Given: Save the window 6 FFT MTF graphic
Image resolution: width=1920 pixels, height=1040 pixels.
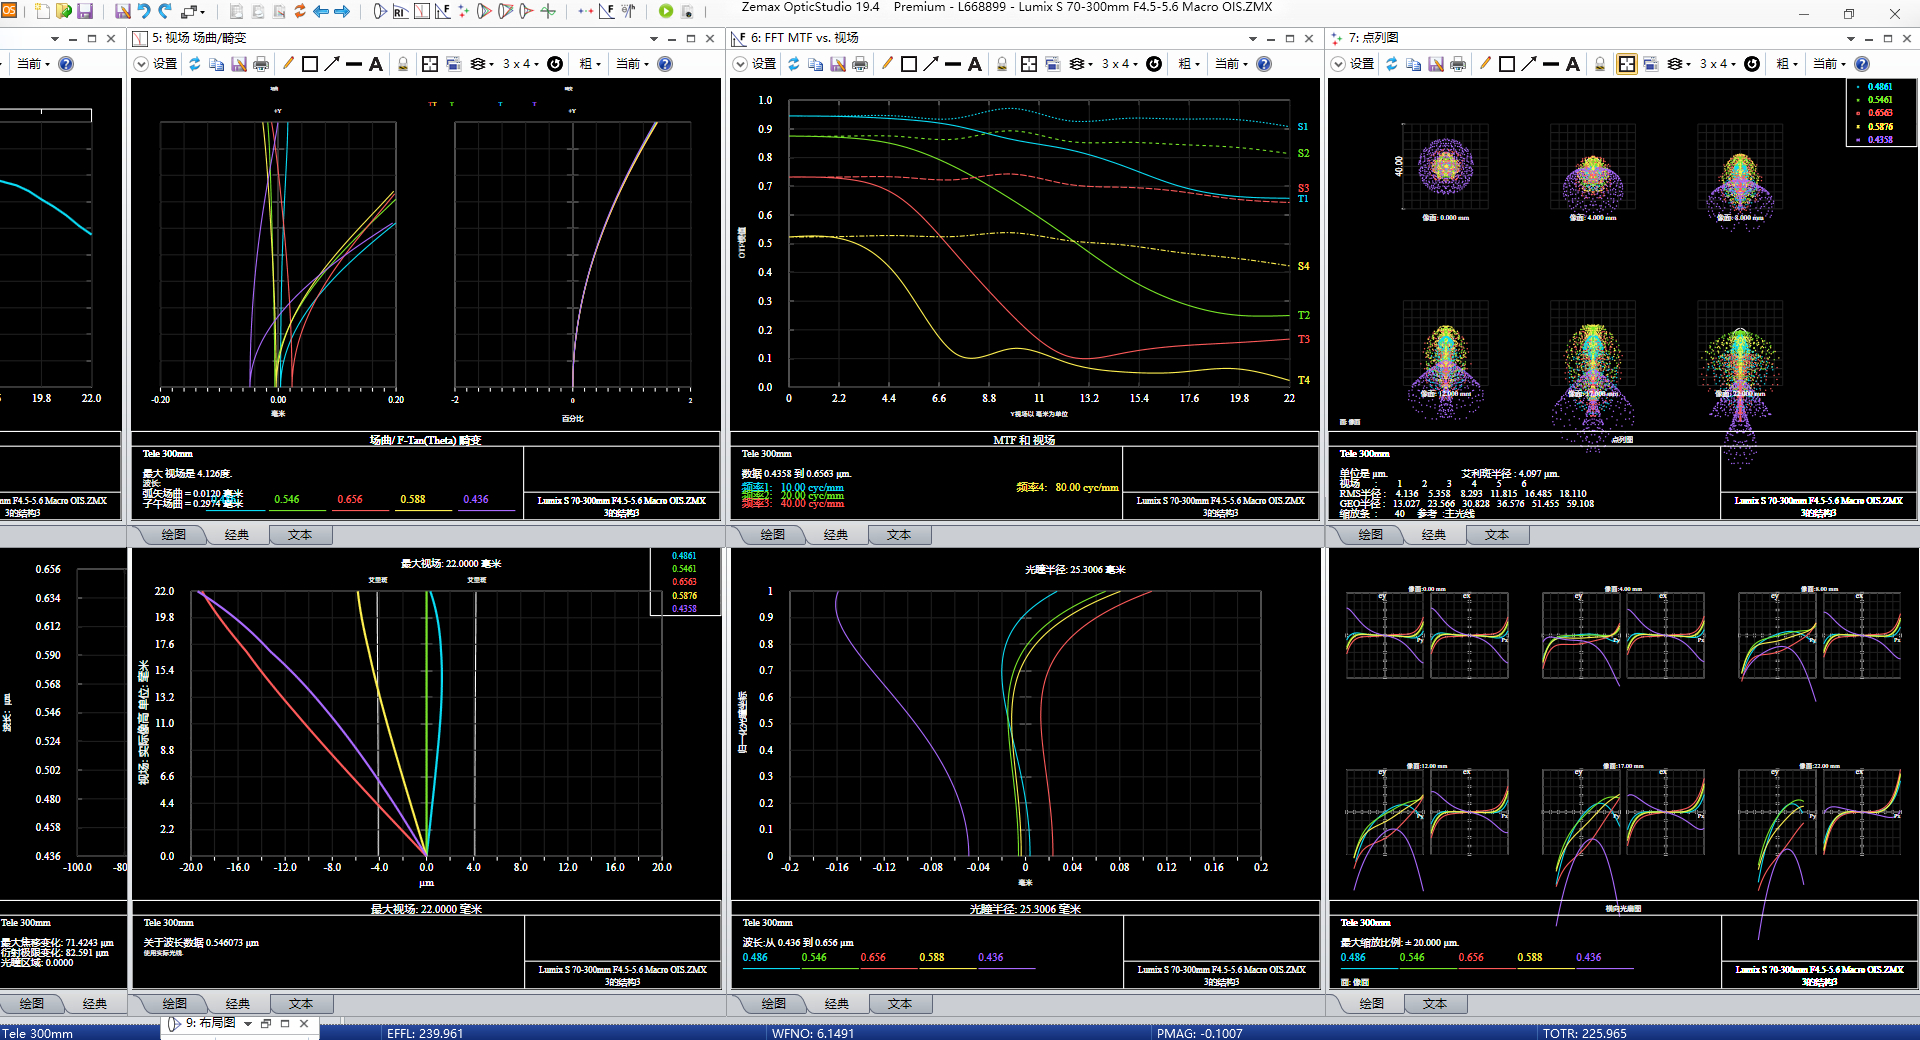Looking at the screenshot, I should (838, 64).
